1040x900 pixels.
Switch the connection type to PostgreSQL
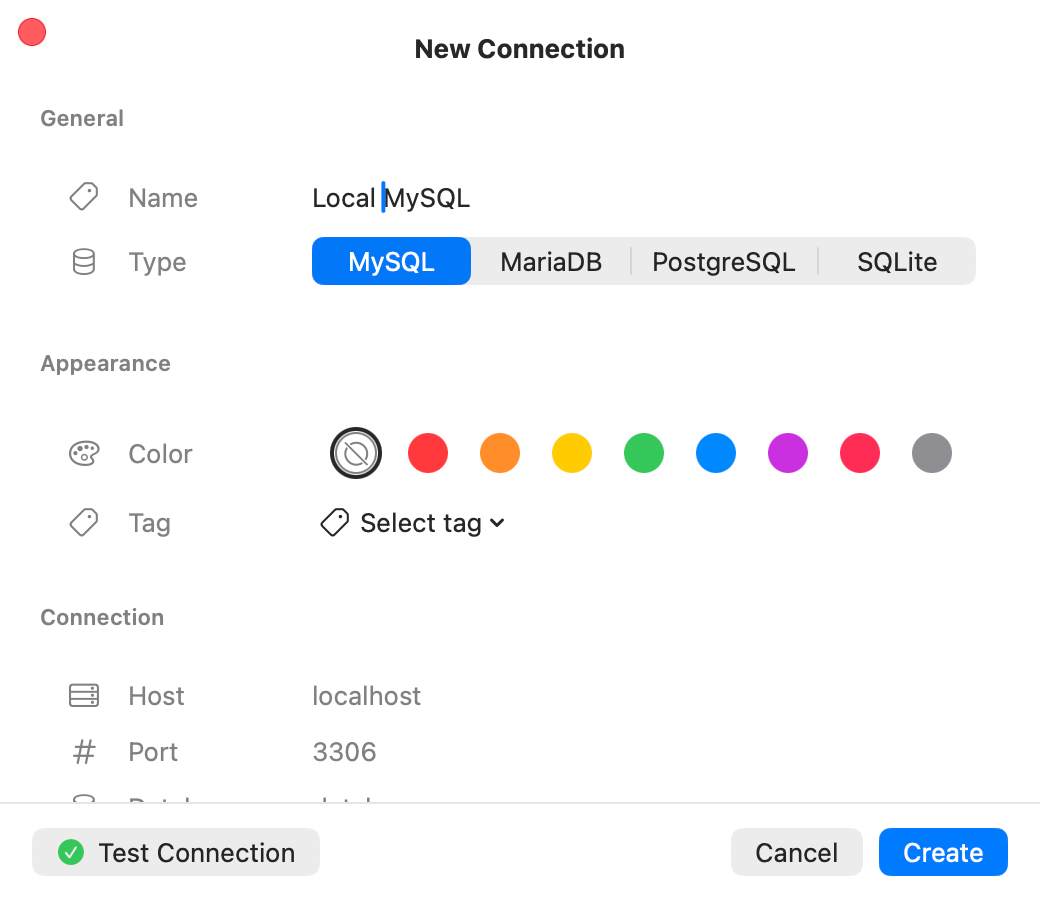(x=723, y=261)
